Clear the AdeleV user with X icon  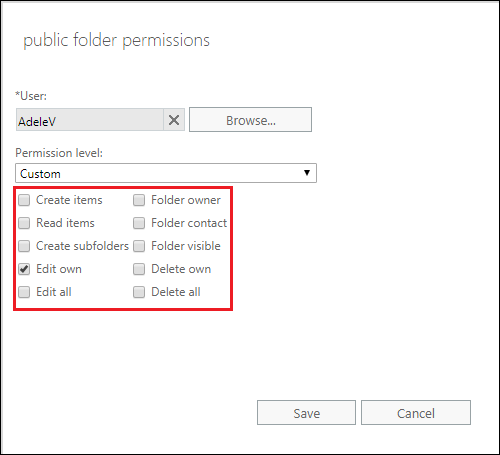tap(174, 120)
